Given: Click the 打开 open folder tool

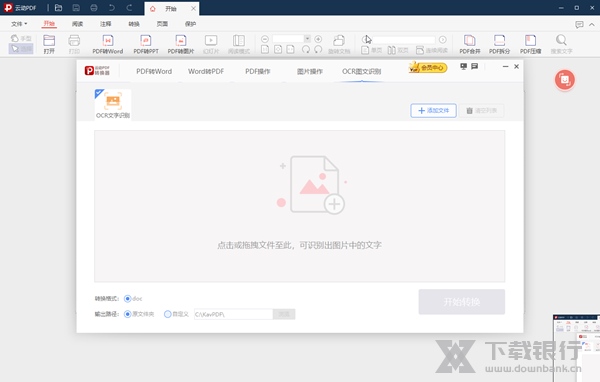Looking at the screenshot, I should [49, 44].
